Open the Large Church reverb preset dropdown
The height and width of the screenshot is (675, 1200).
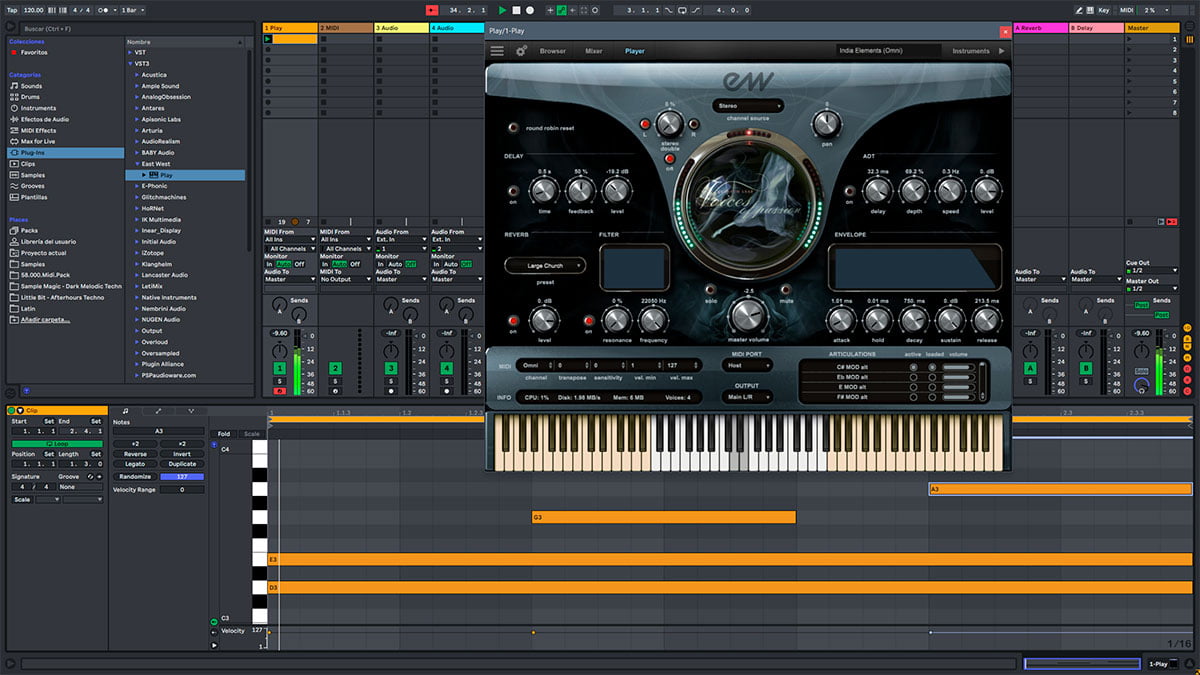pos(545,265)
